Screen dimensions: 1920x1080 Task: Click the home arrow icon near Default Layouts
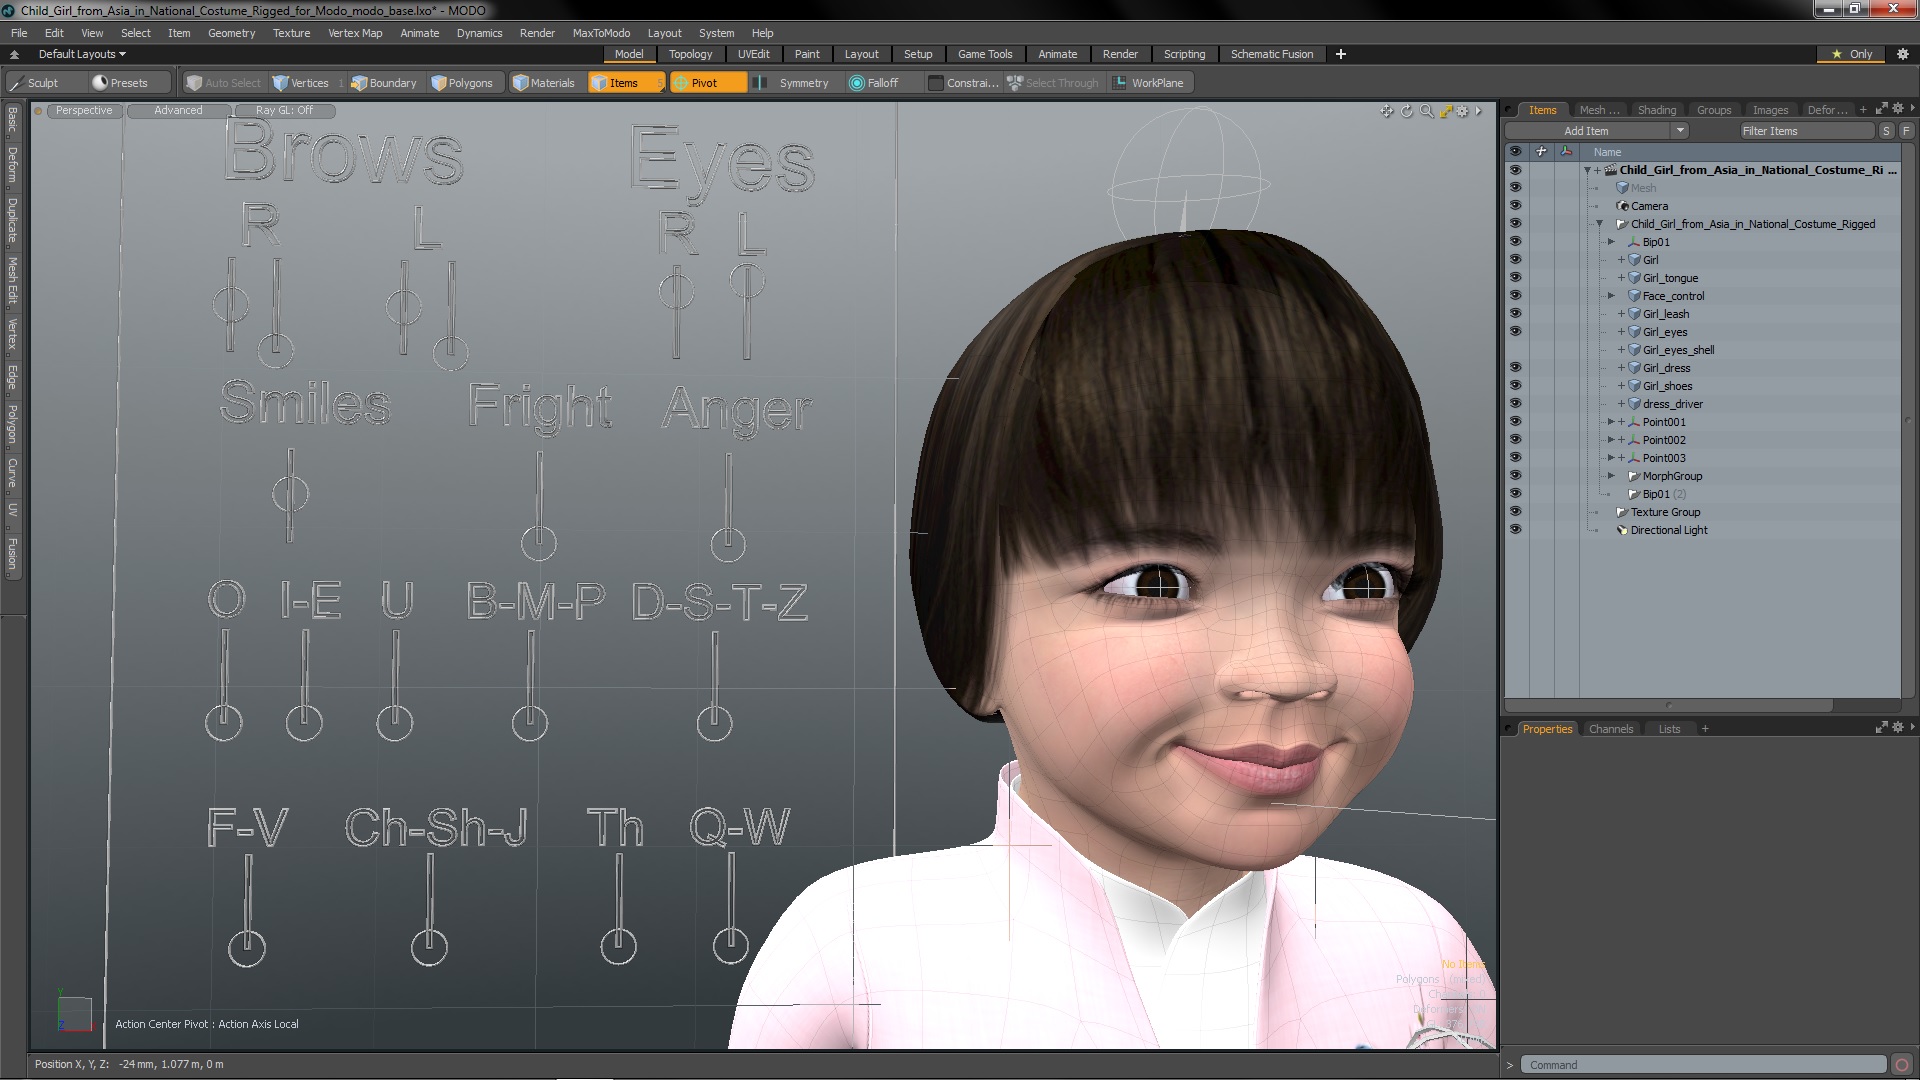(14, 54)
